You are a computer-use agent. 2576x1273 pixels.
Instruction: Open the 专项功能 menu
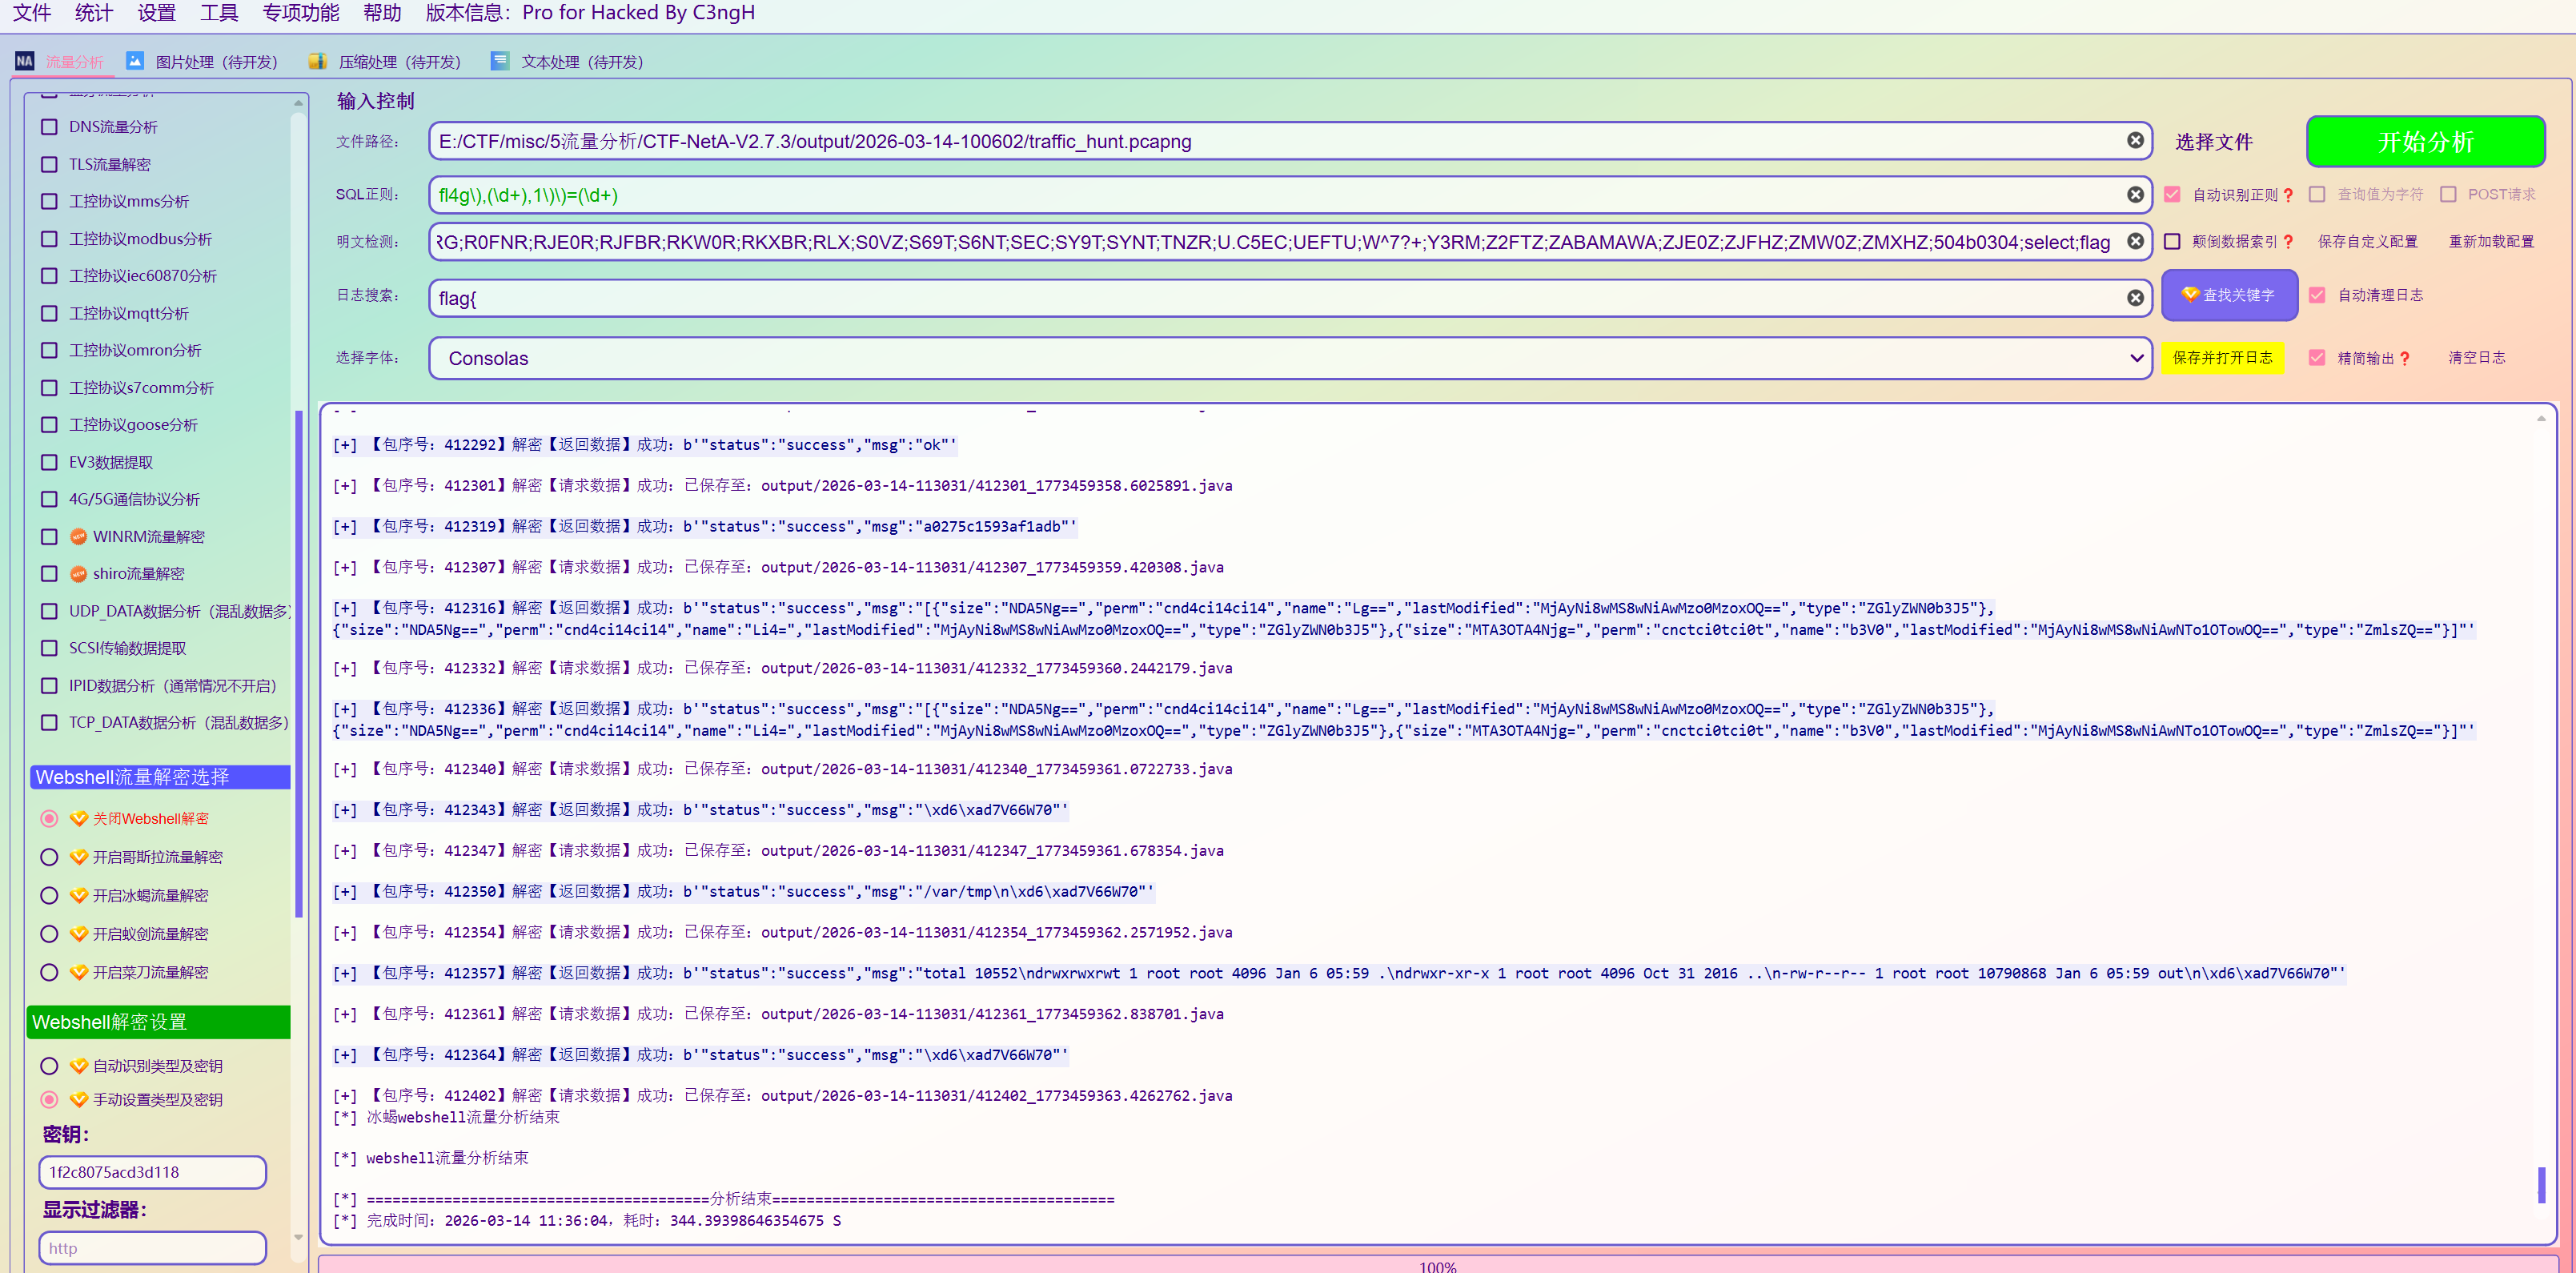[x=300, y=13]
